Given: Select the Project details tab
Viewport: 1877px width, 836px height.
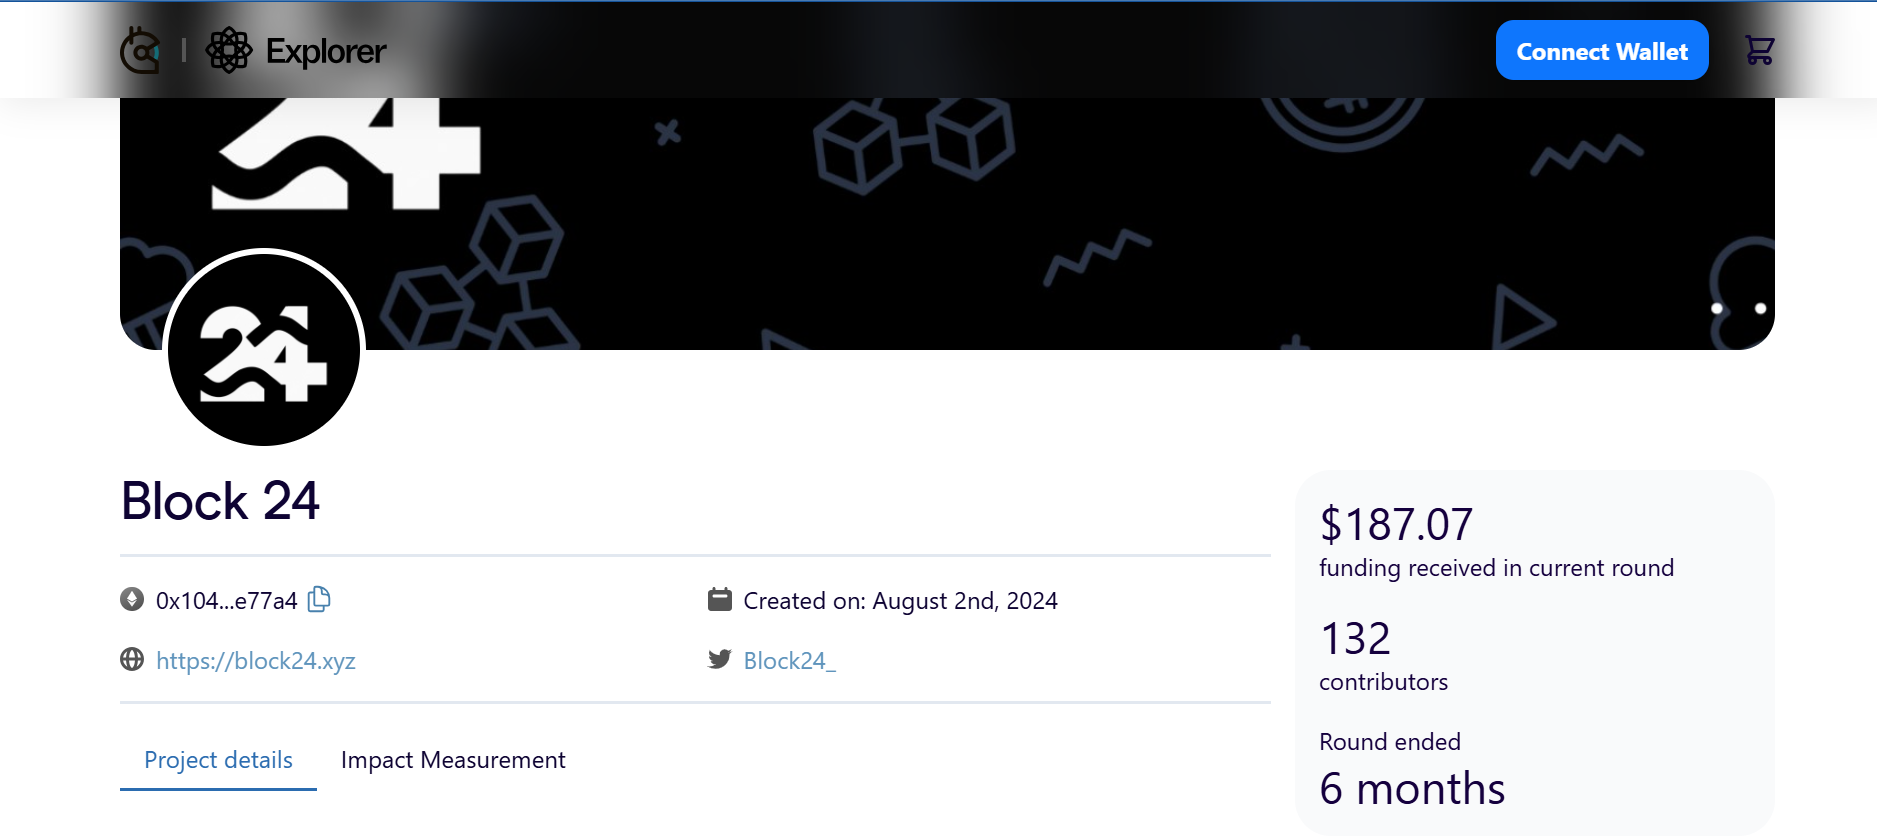Looking at the screenshot, I should 218,760.
